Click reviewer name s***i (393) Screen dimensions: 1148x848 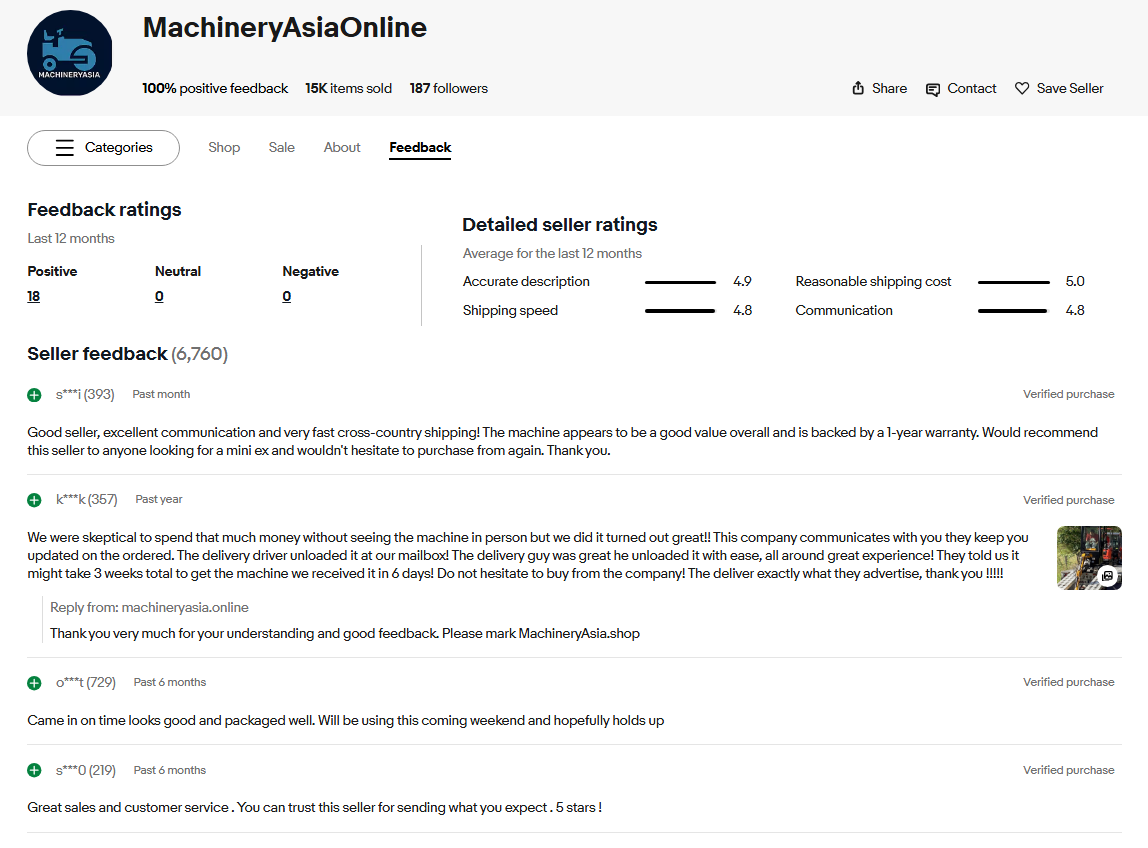pyautogui.click(x=85, y=395)
